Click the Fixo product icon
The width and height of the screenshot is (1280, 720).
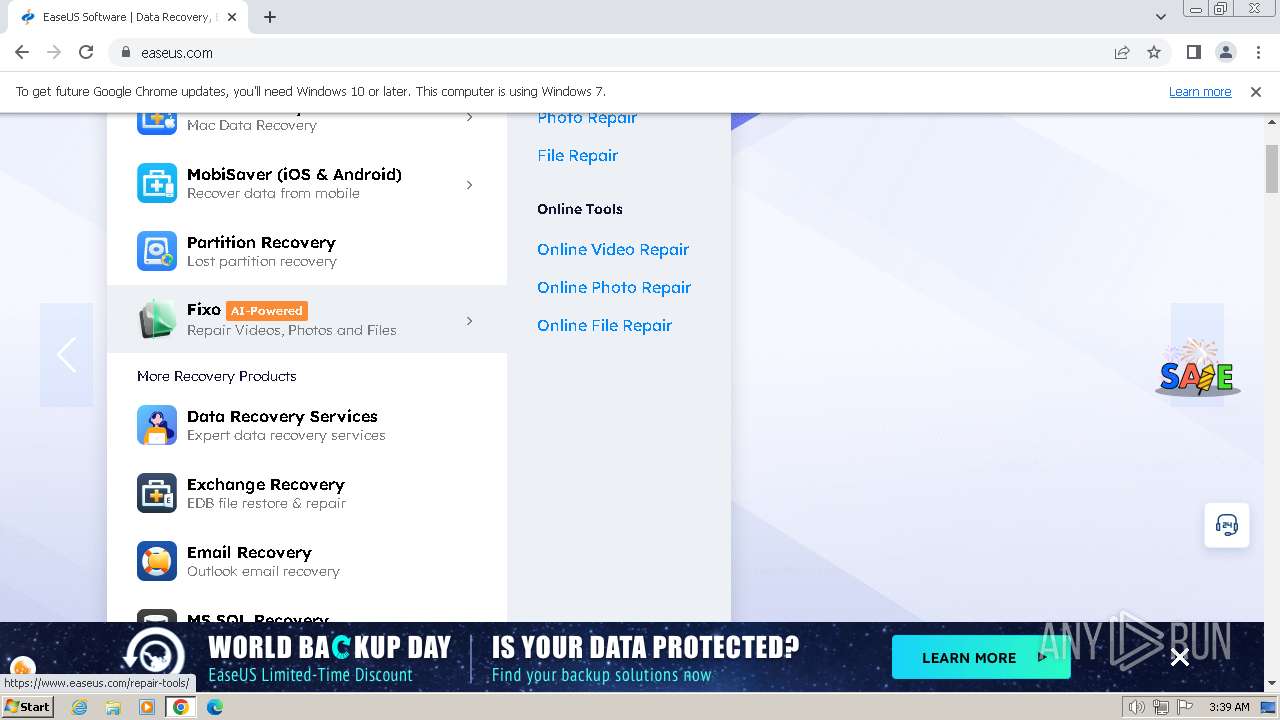coord(157,319)
